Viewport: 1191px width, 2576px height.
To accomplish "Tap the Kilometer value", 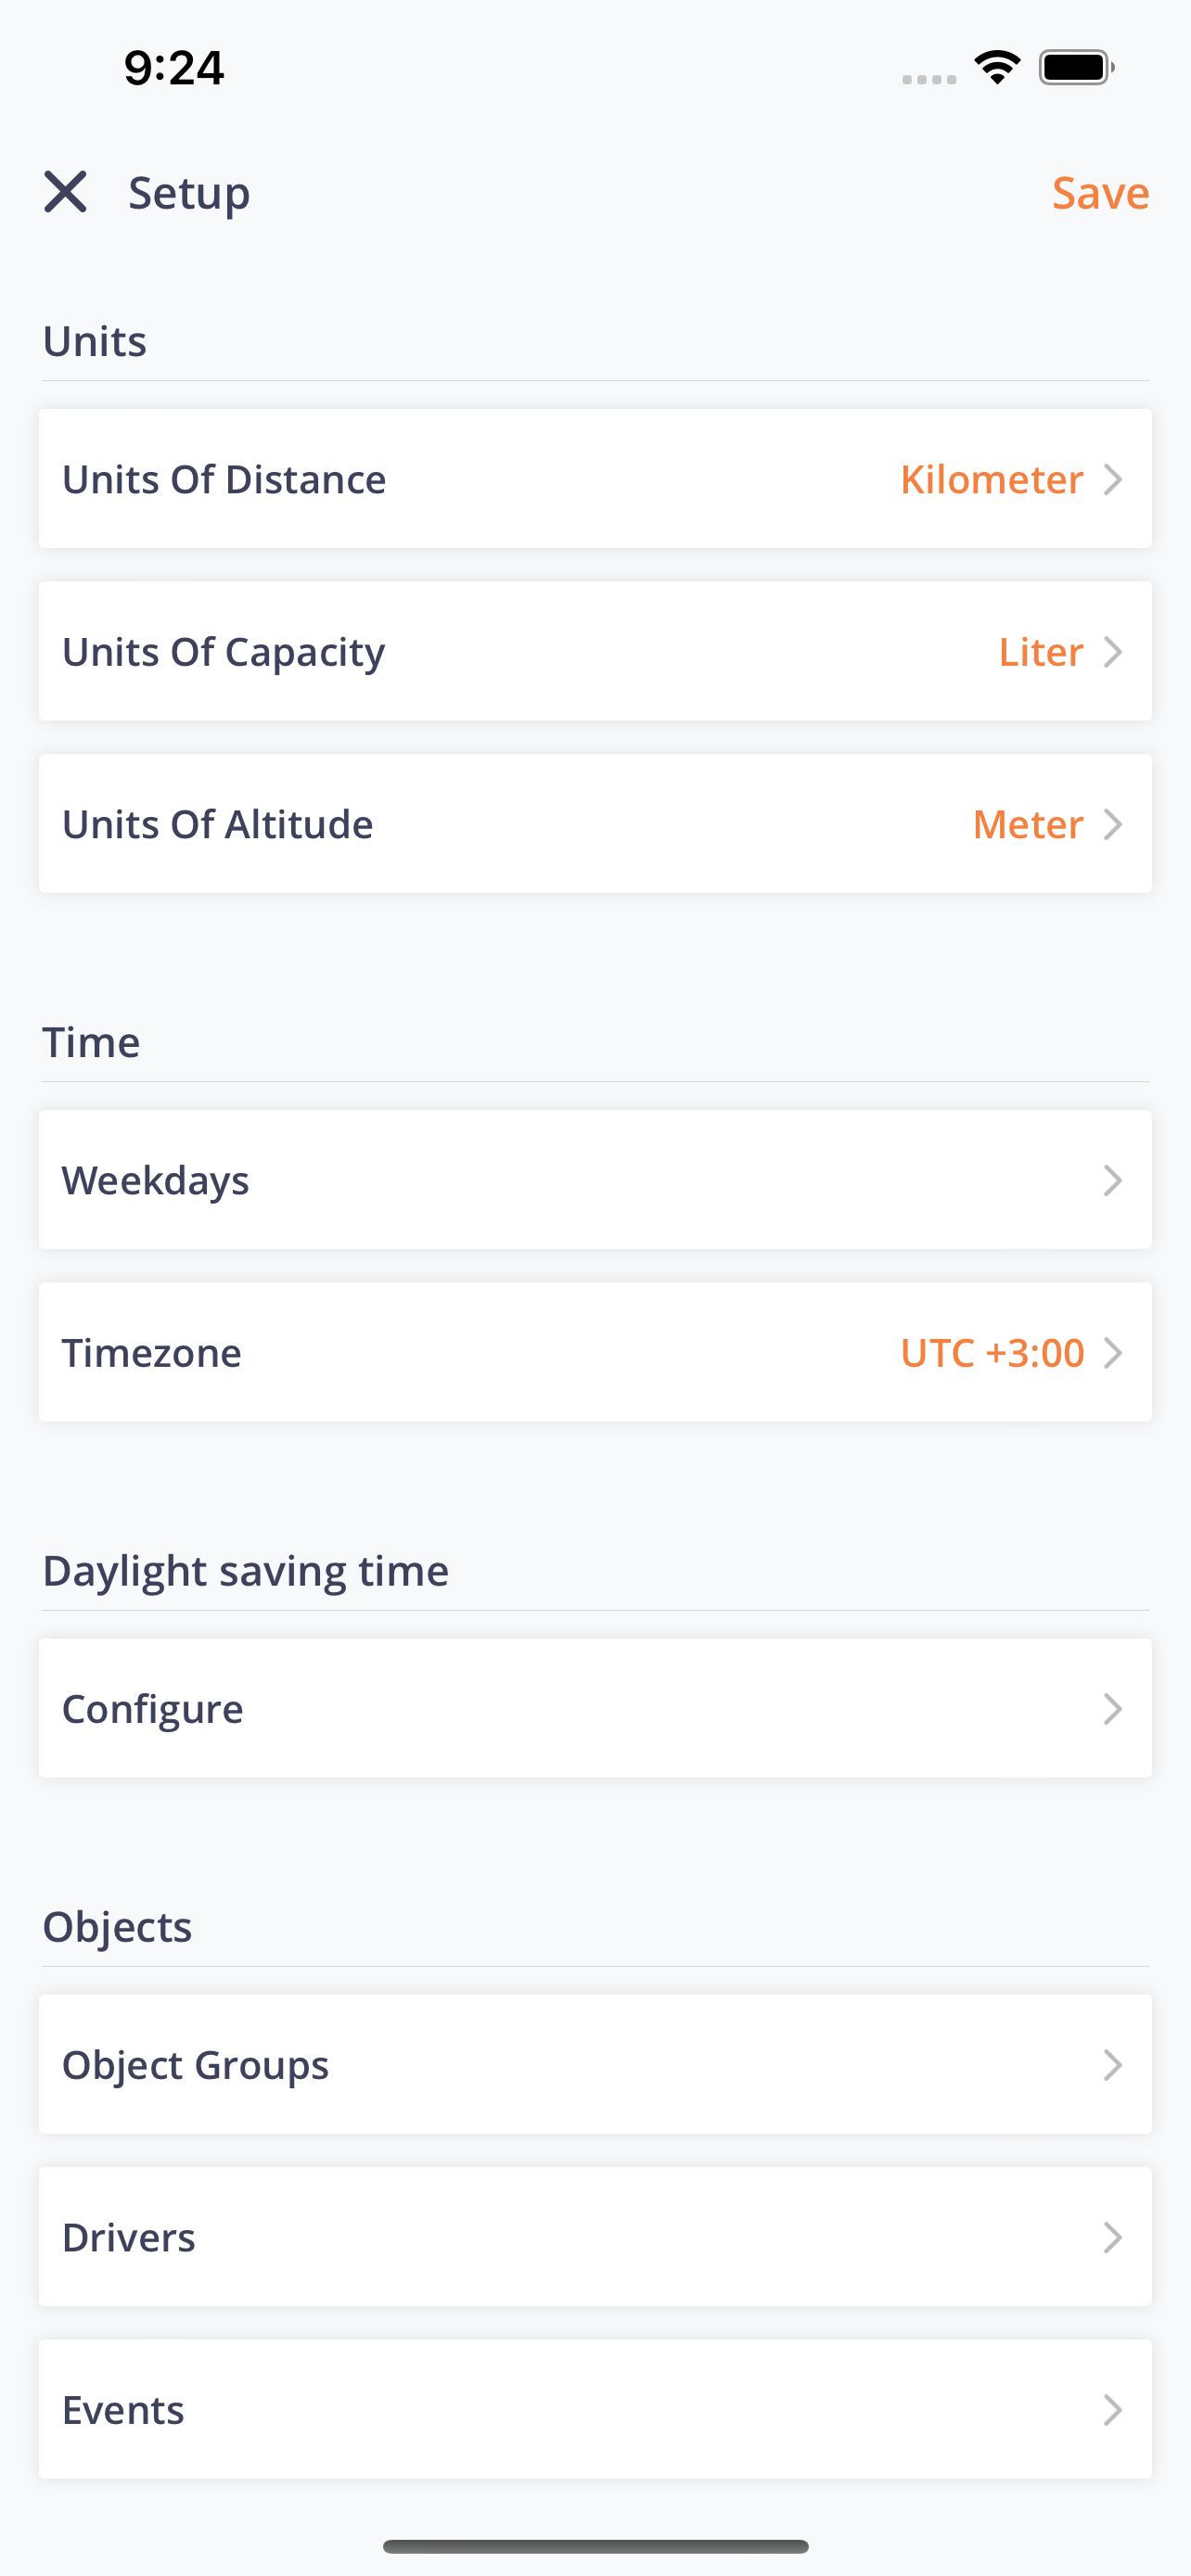I will [x=991, y=479].
